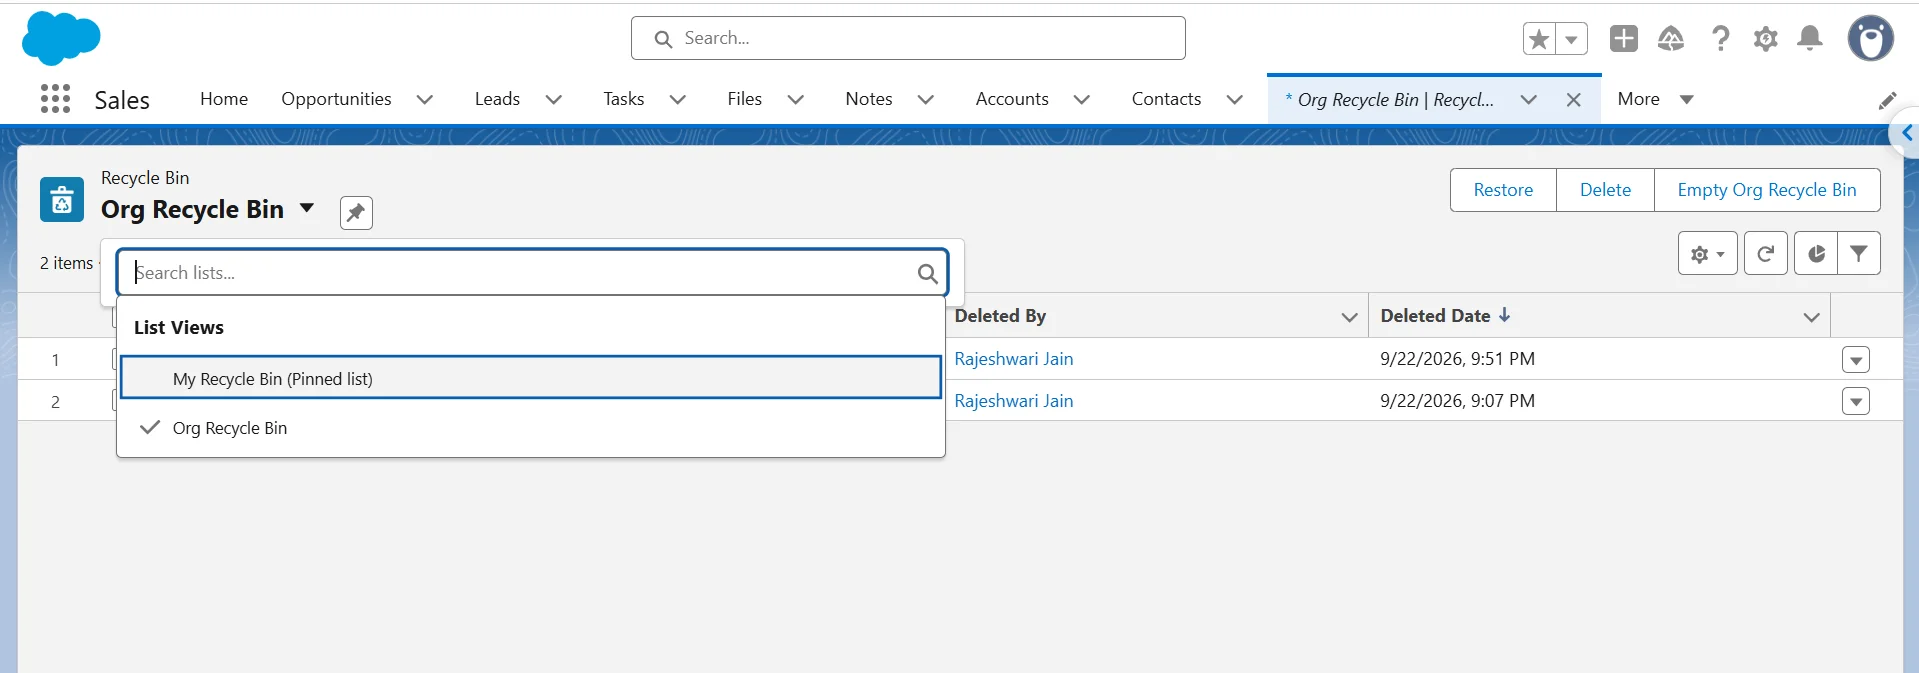Click Empty Org Recycle Bin button
This screenshot has height=673, width=1919.
coord(1767,190)
